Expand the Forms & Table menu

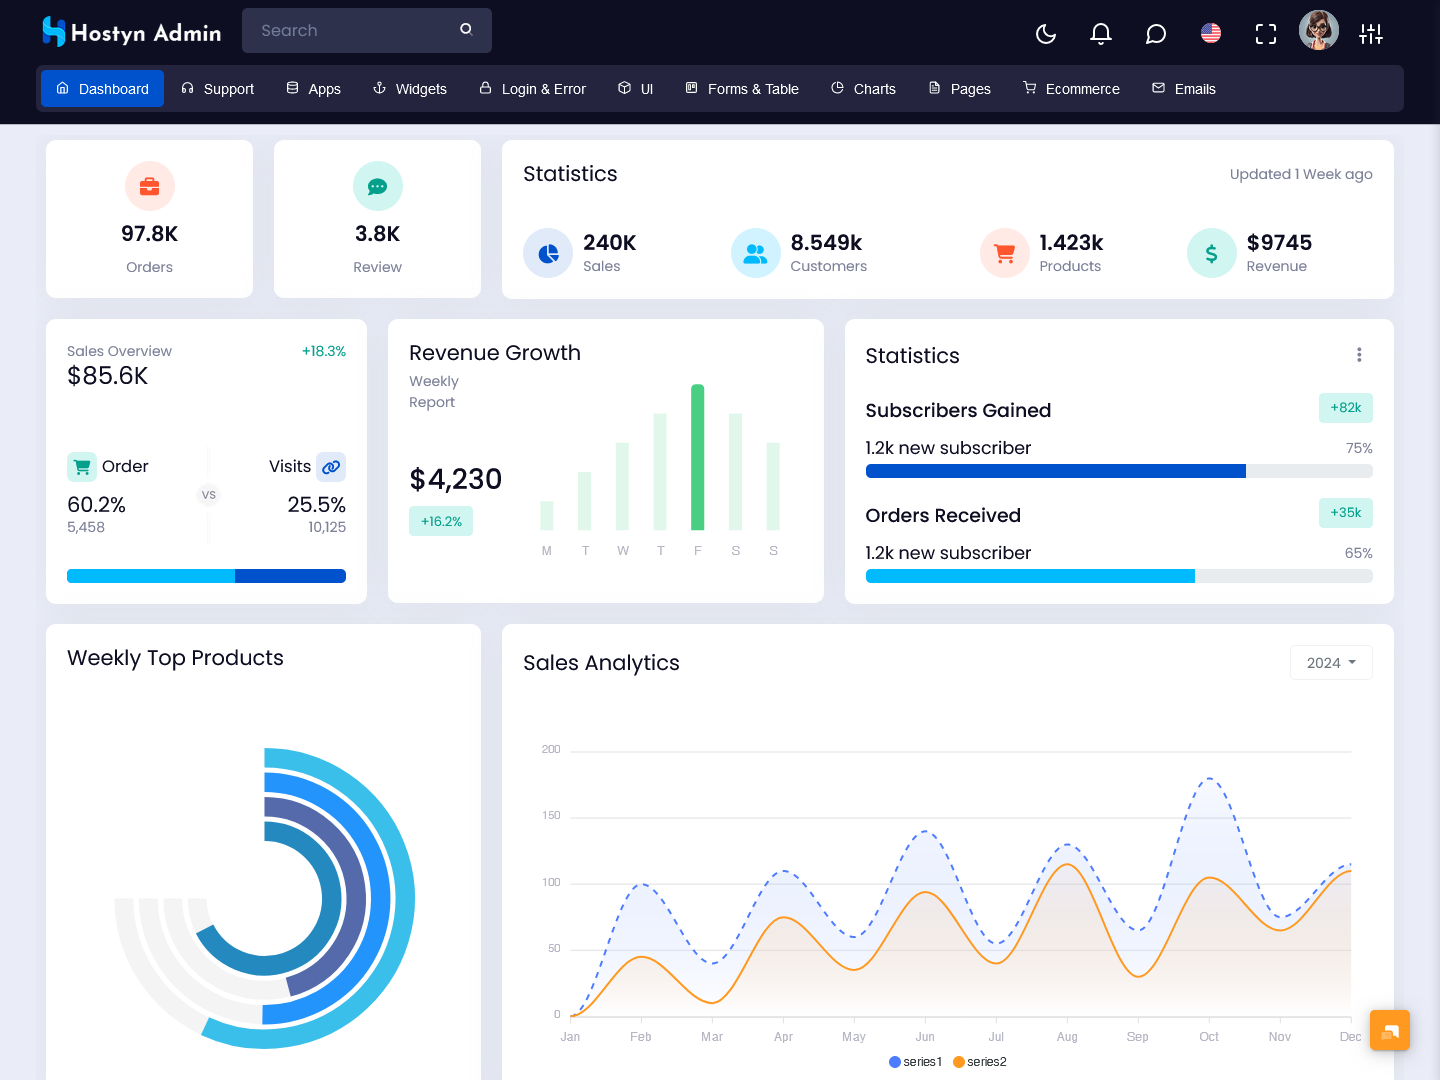coord(742,89)
